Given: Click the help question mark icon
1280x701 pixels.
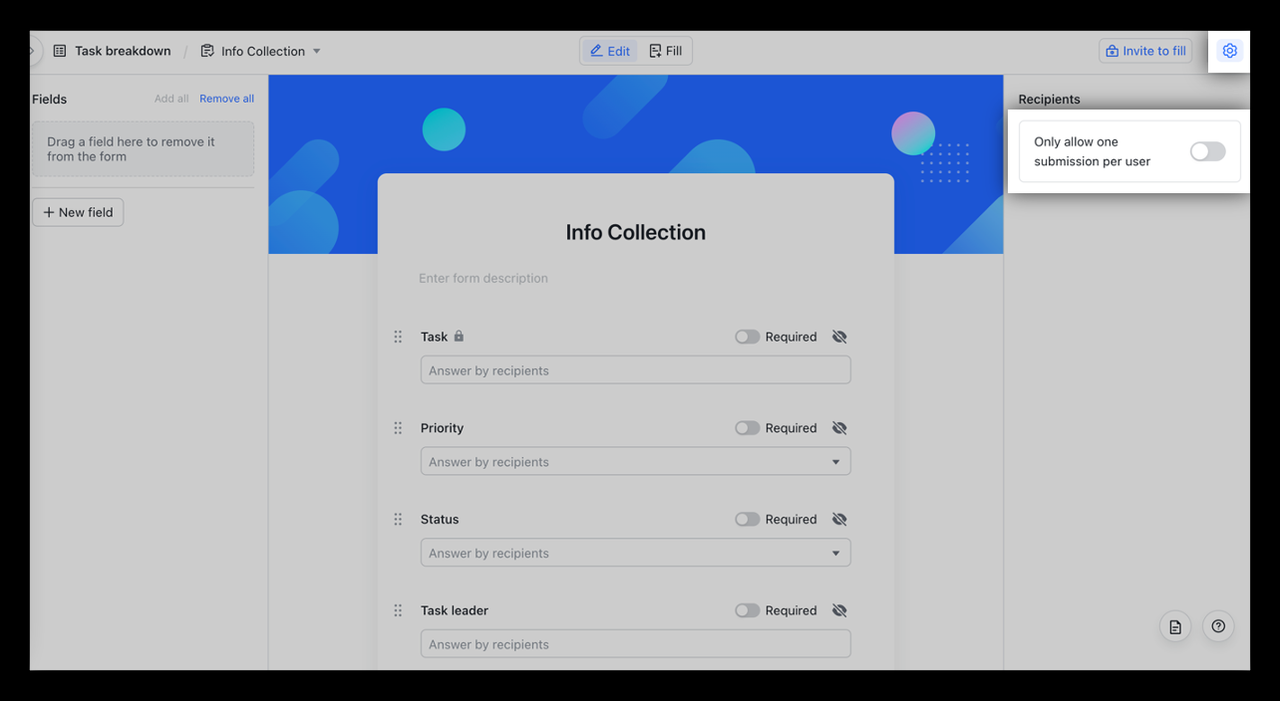Looking at the screenshot, I should coord(1218,627).
